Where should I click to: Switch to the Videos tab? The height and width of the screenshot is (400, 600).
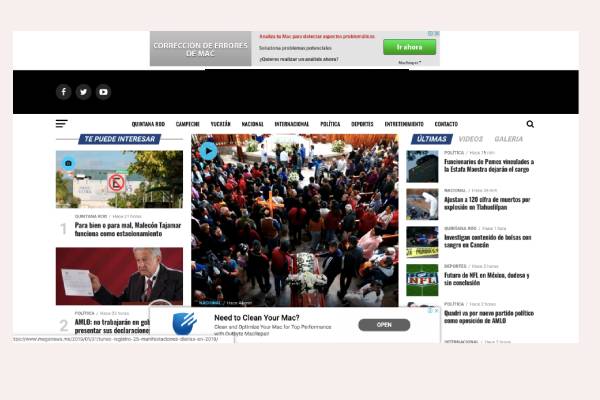coord(470,139)
